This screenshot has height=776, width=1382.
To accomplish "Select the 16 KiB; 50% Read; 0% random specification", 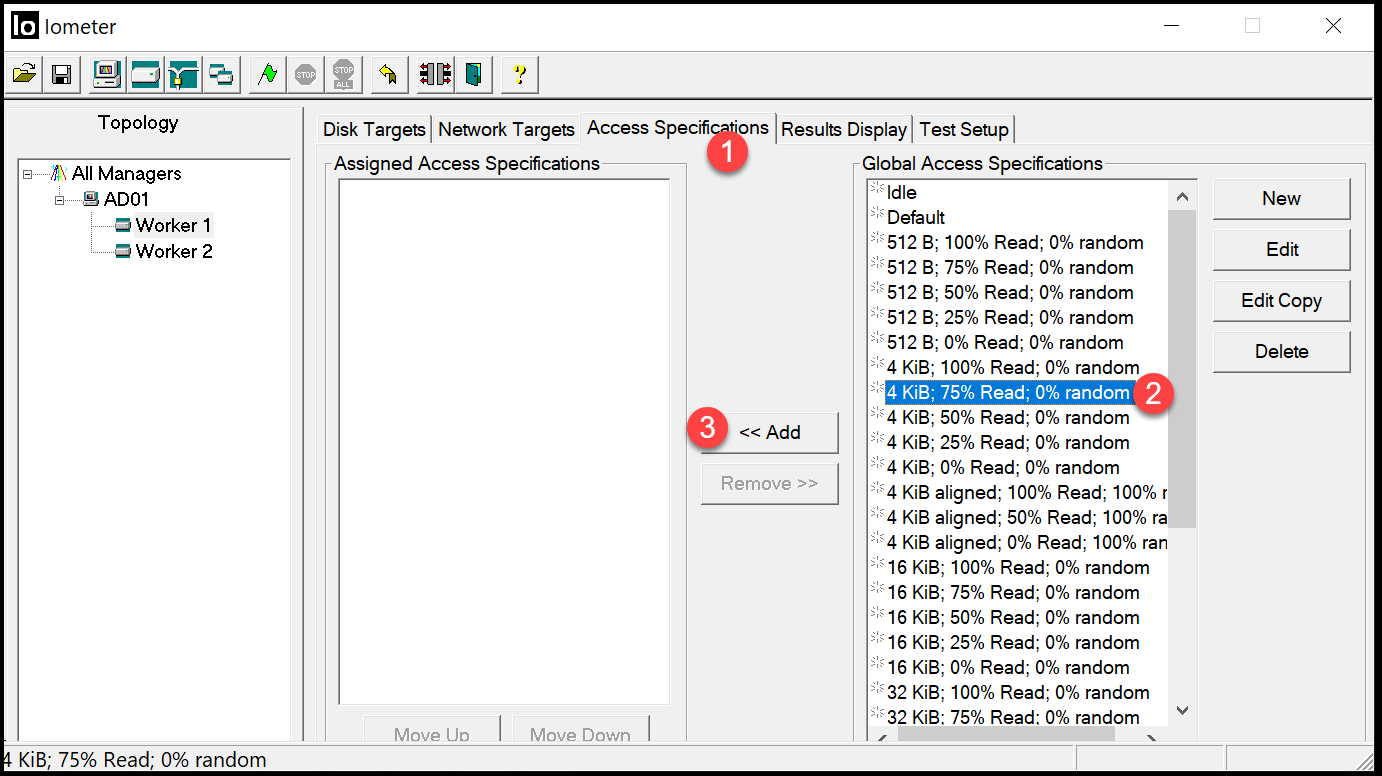I will [x=1012, y=618].
